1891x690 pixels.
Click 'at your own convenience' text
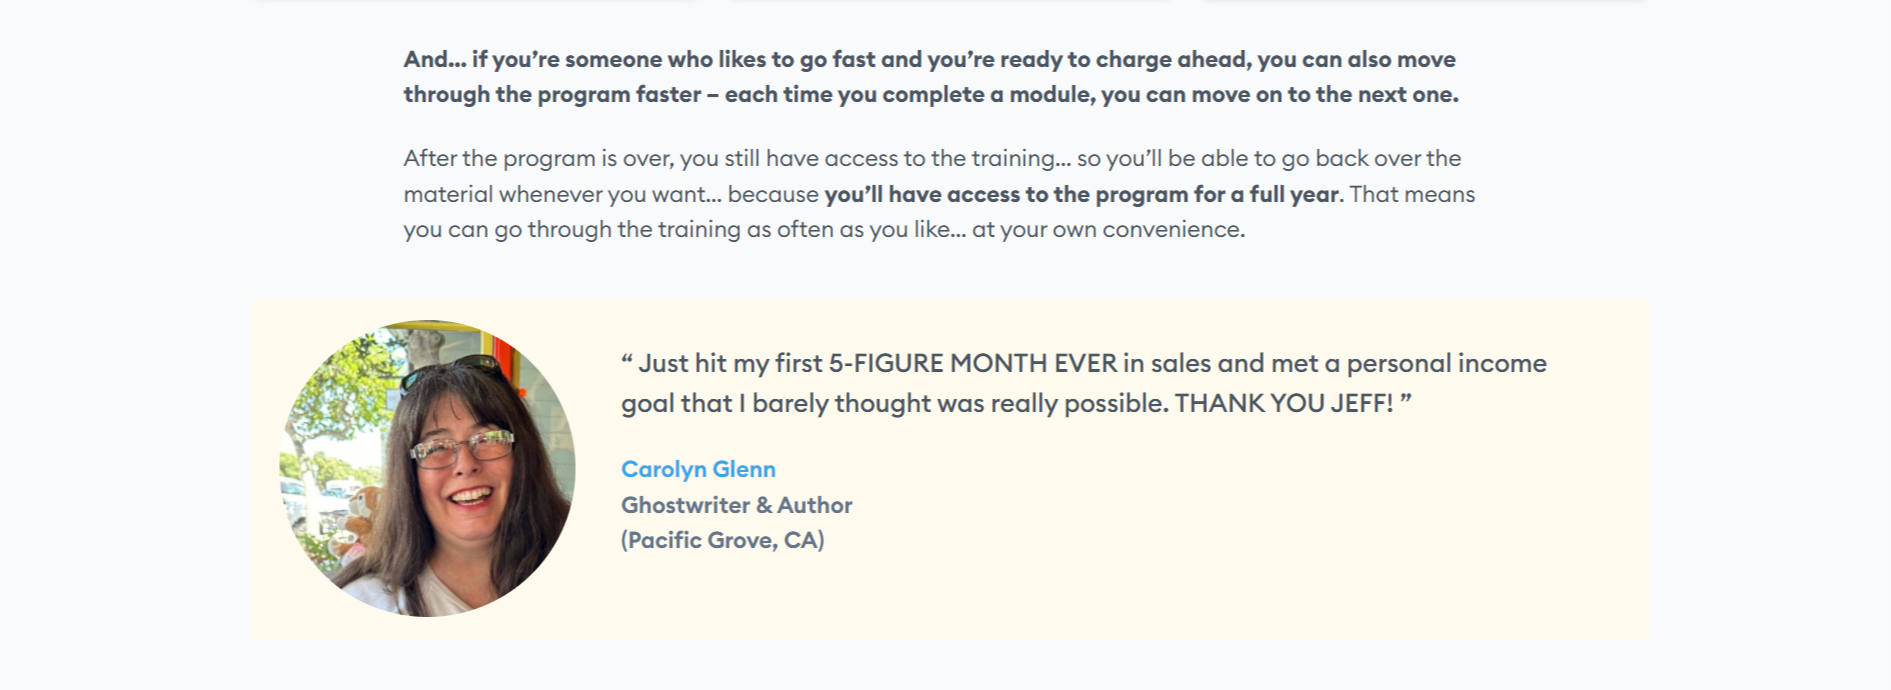tap(1108, 229)
